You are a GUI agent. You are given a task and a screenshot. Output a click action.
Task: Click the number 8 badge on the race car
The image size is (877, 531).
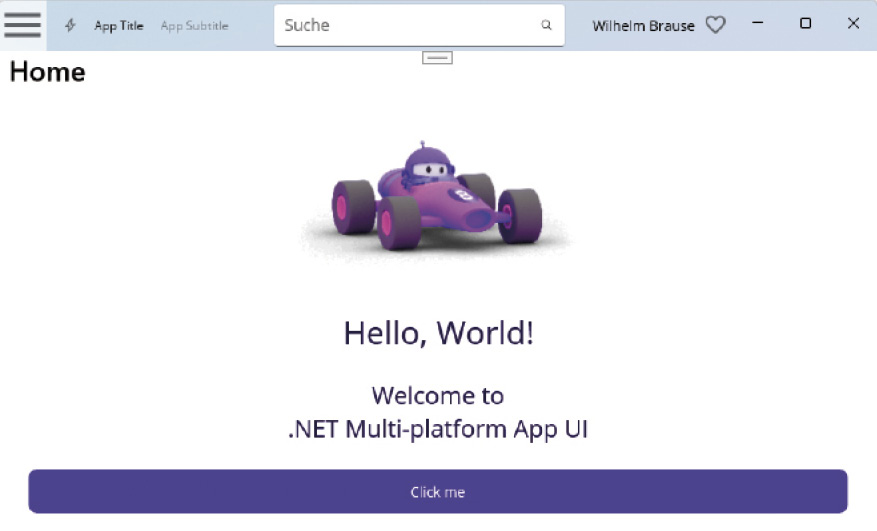pyautogui.click(x=463, y=195)
